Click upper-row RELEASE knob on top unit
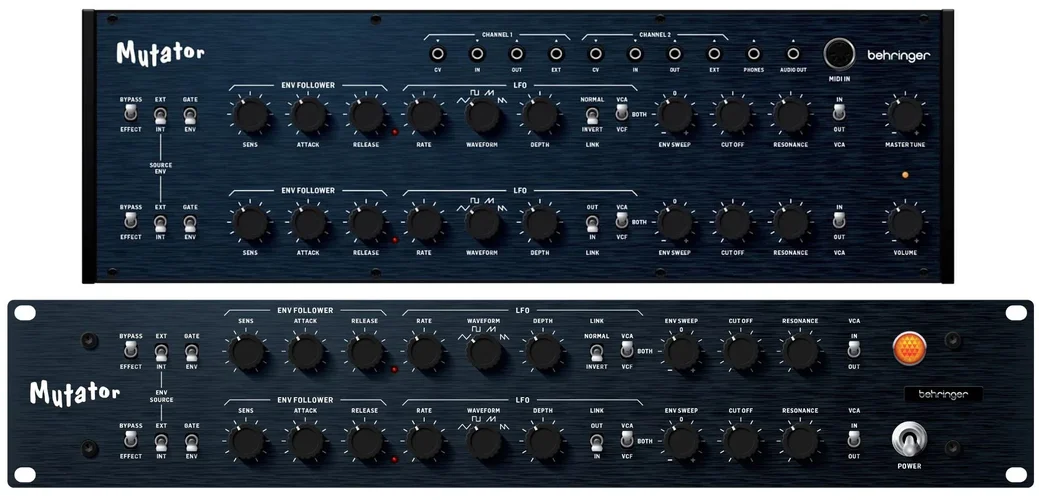 [x=366, y=115]
